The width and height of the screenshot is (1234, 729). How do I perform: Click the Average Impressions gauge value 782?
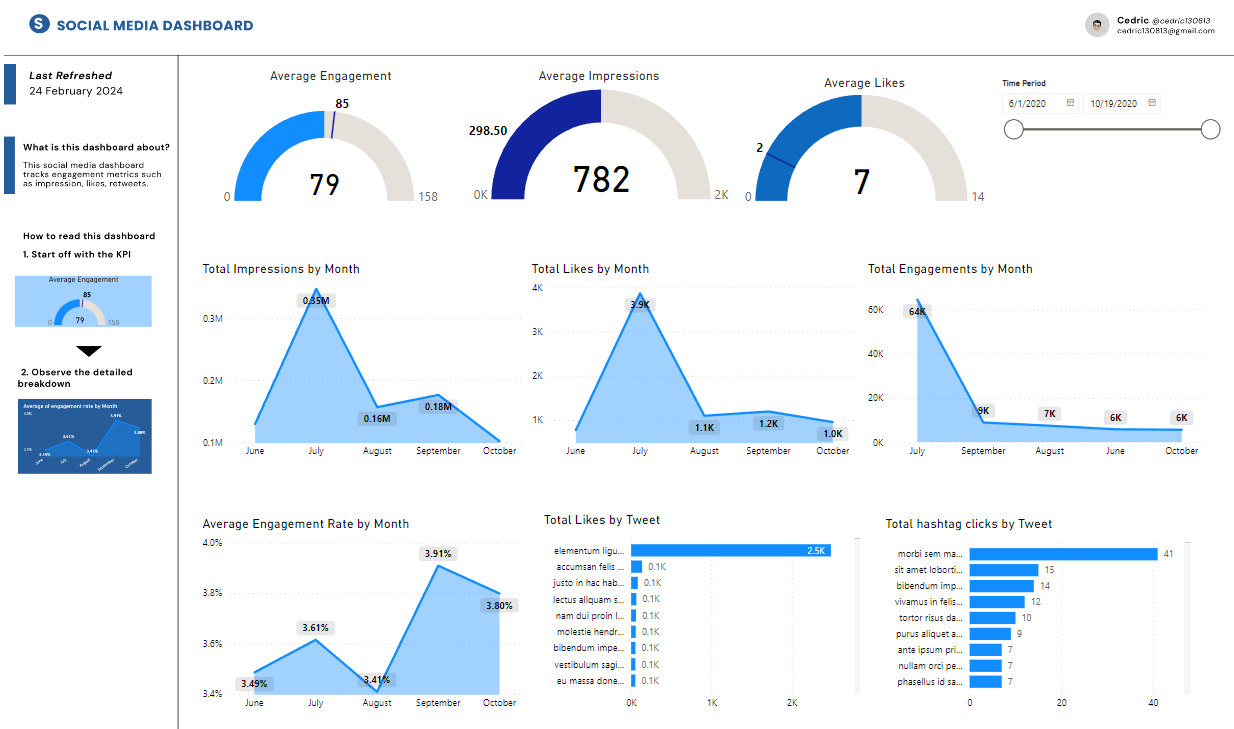[601, 179]
